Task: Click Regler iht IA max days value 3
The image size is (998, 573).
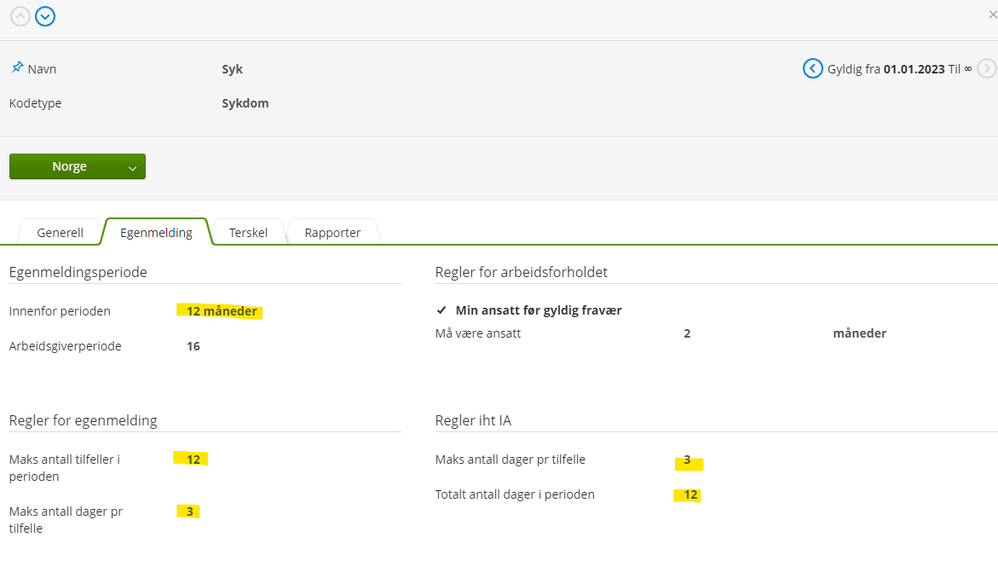Action: pos(687,459)
